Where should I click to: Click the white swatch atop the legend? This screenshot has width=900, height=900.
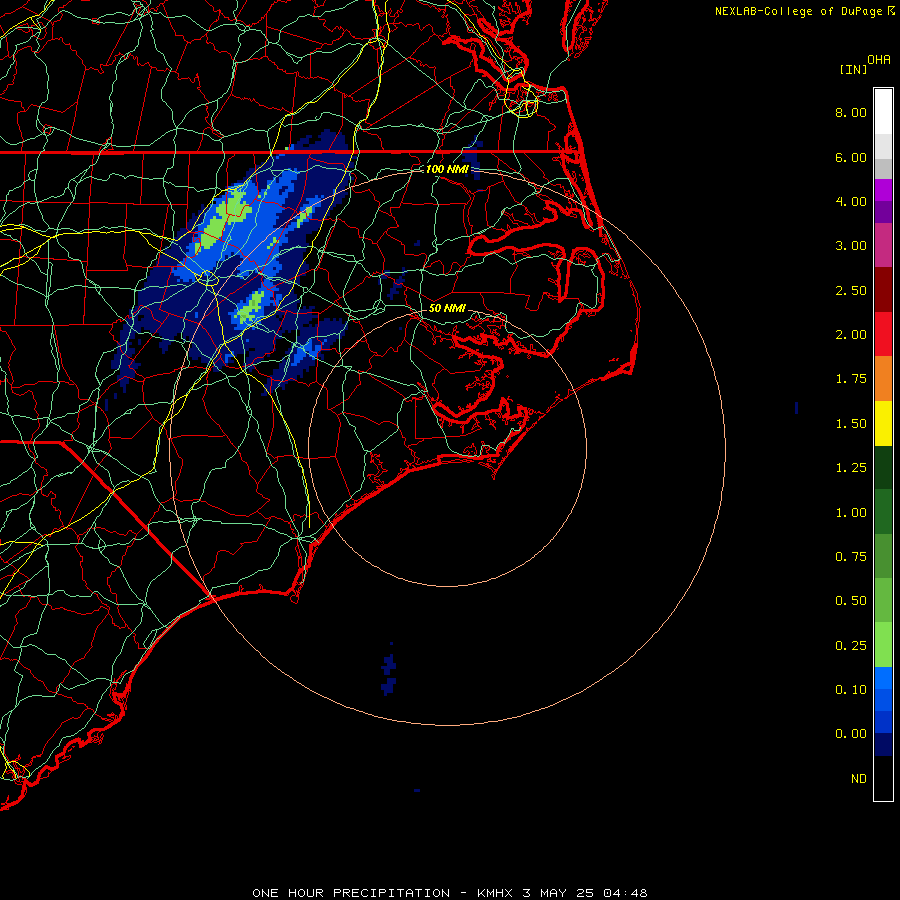[x=883, y=112]
